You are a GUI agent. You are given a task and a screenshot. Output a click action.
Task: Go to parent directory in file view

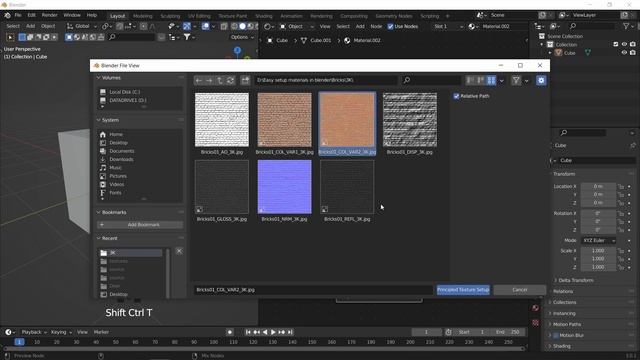click(x=220, y=80)
